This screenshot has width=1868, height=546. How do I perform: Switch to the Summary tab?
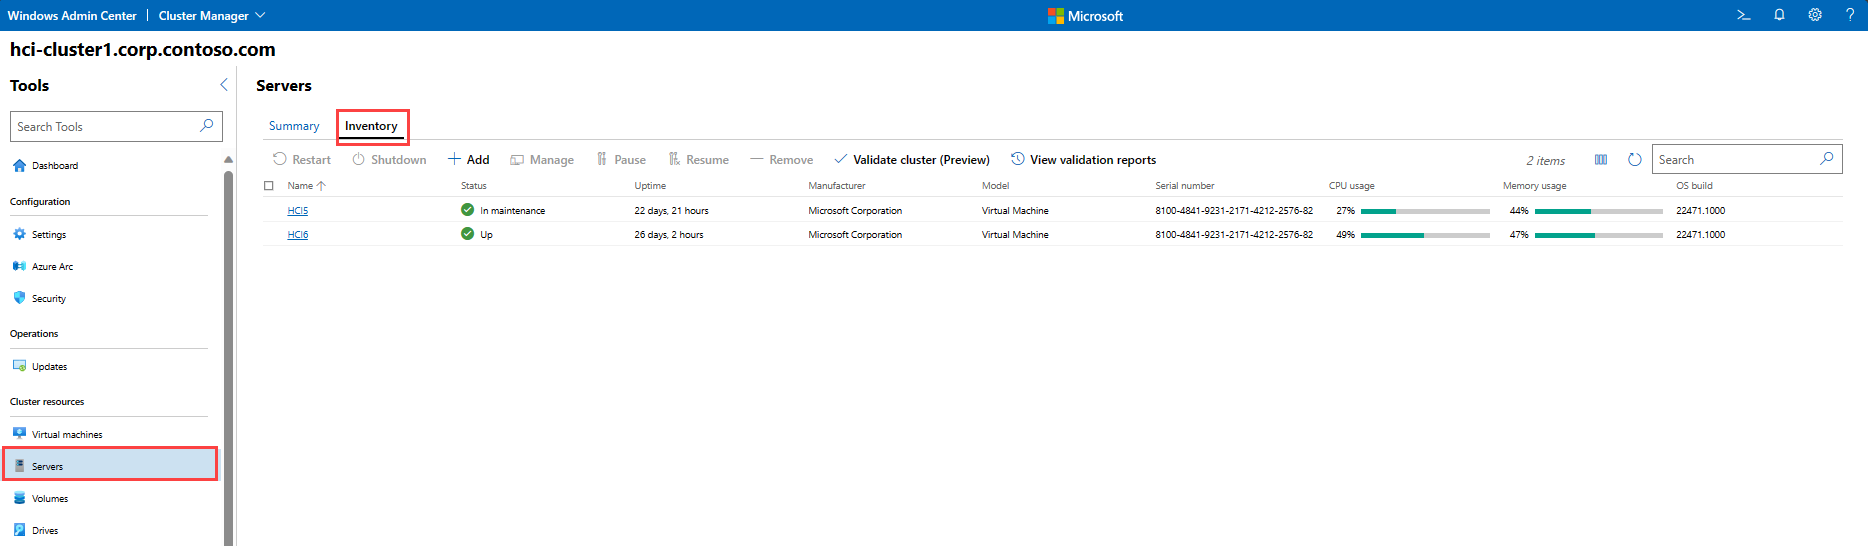pyautogui.click(x=294, y=126)
